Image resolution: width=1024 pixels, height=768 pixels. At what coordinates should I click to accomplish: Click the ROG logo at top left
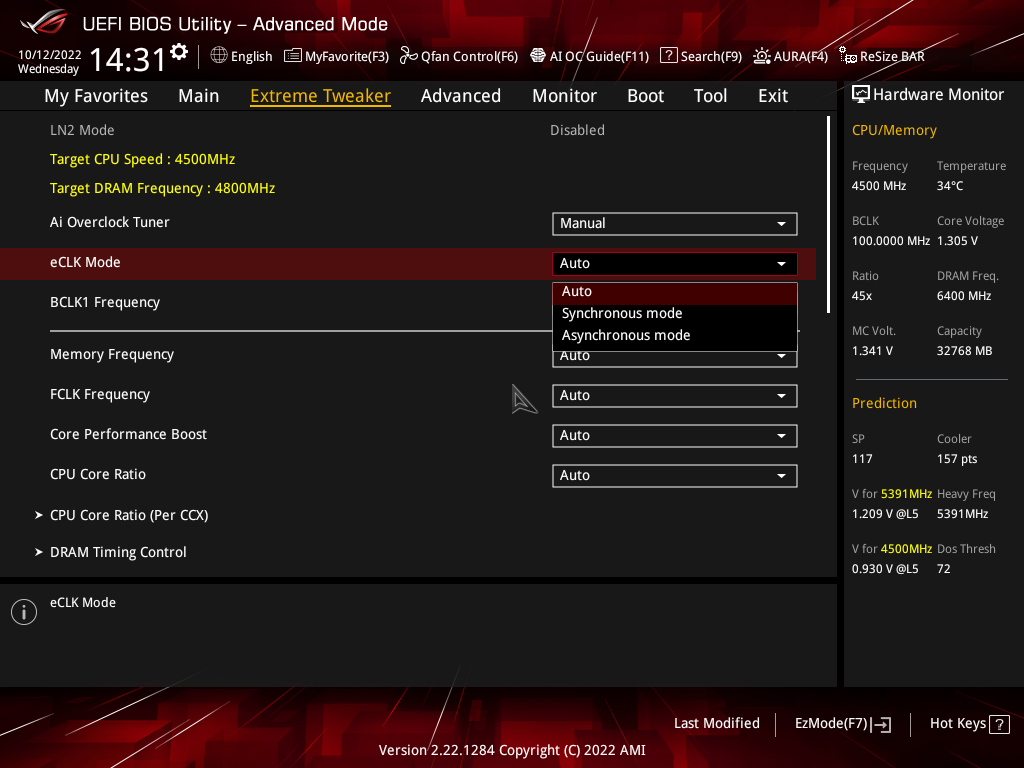44,22
